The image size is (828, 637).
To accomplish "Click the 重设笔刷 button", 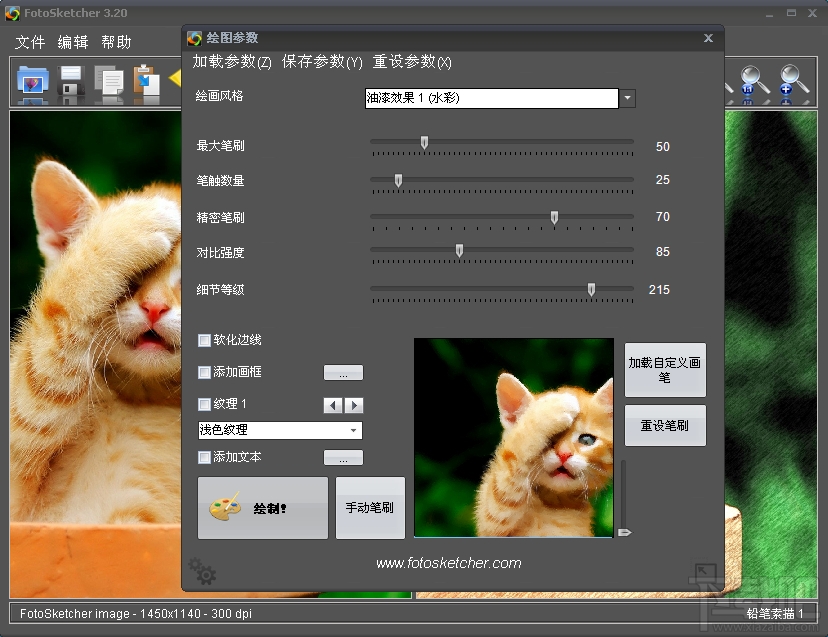I will (x=665, y=425).
